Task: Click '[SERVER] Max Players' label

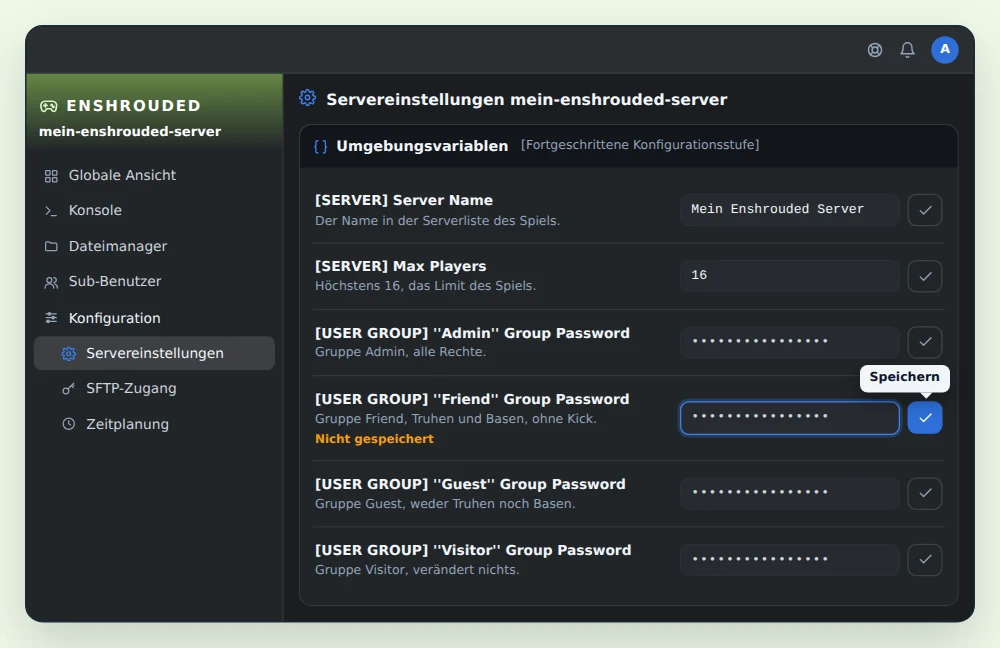Action: click(x=401, y=266)
